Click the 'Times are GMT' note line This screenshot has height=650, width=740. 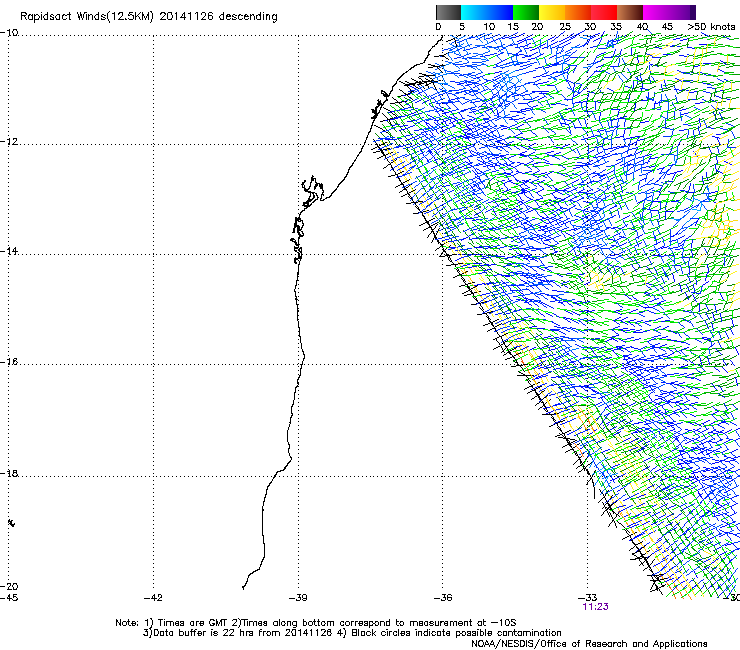point(316,623)
